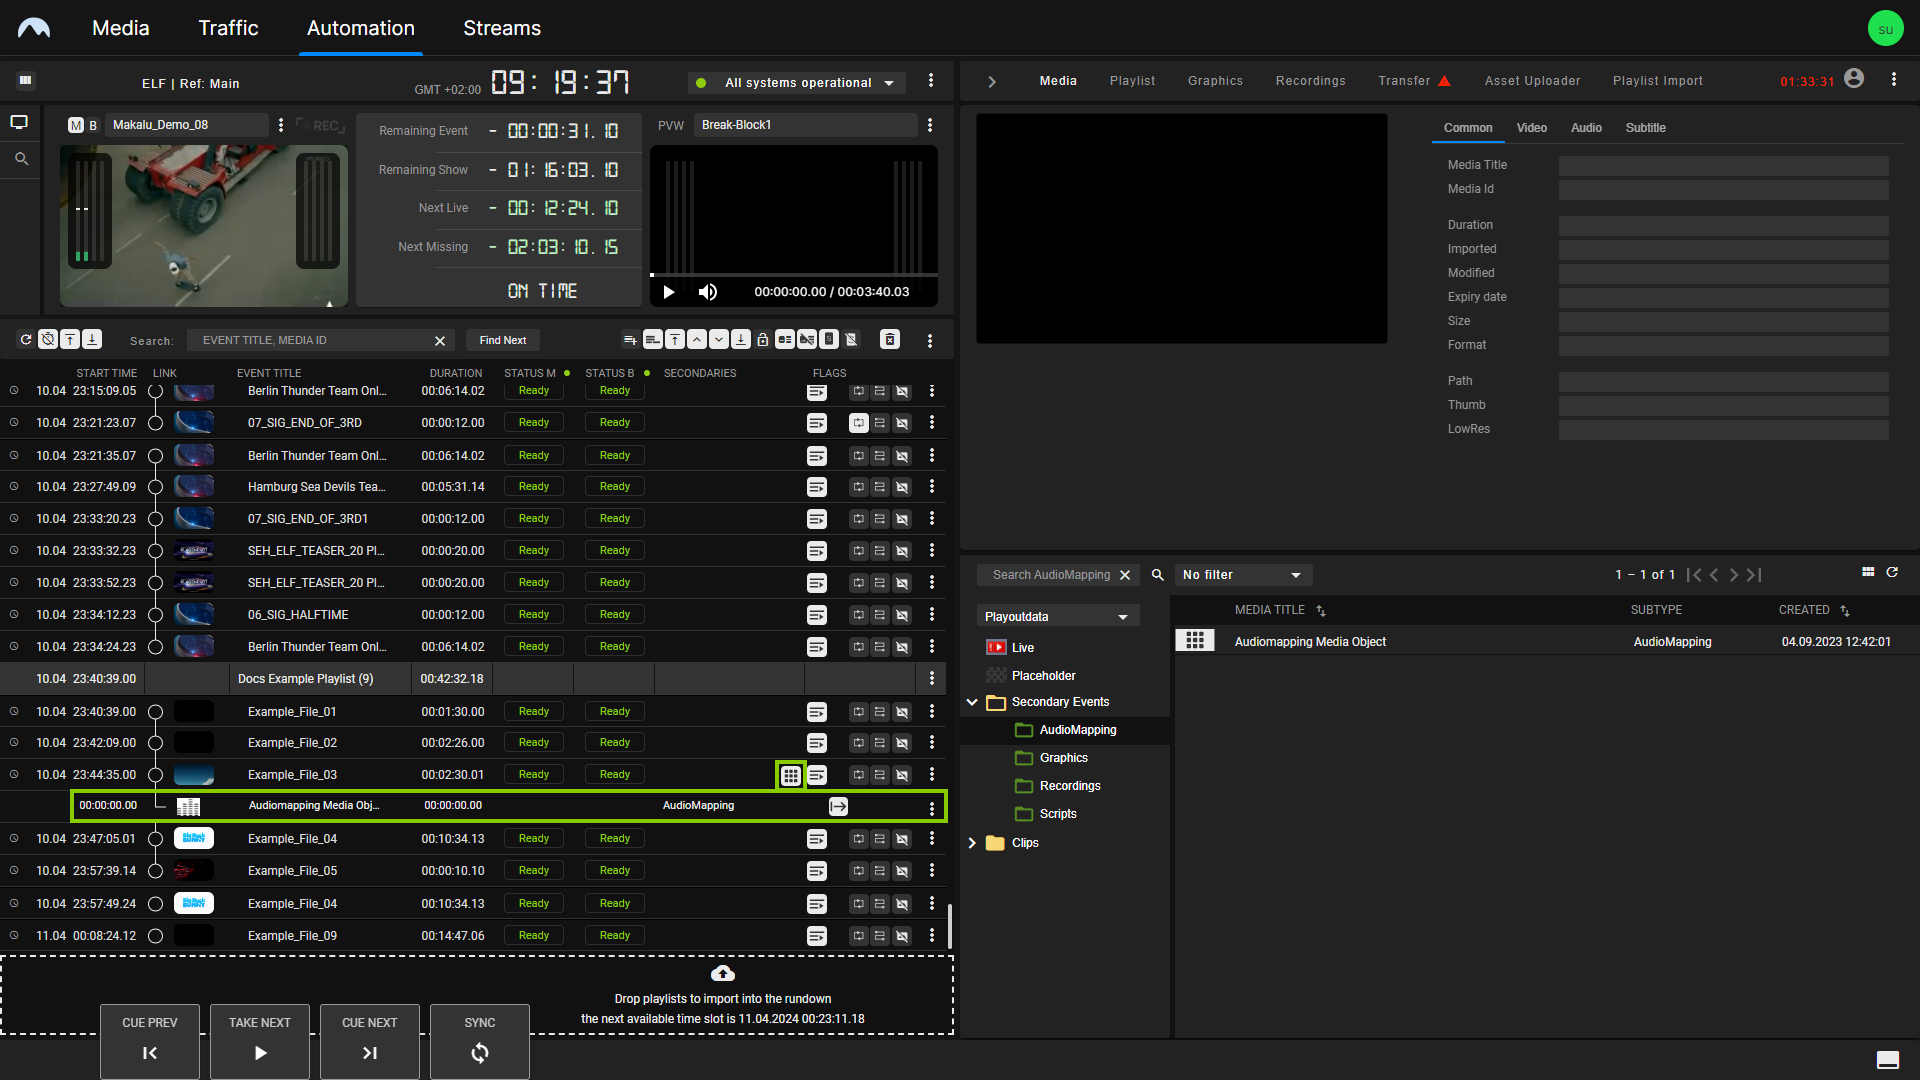Click the PVW speaker volume icon
The height and width of the screenshot is (1080, 1920).
pos(708,292)
